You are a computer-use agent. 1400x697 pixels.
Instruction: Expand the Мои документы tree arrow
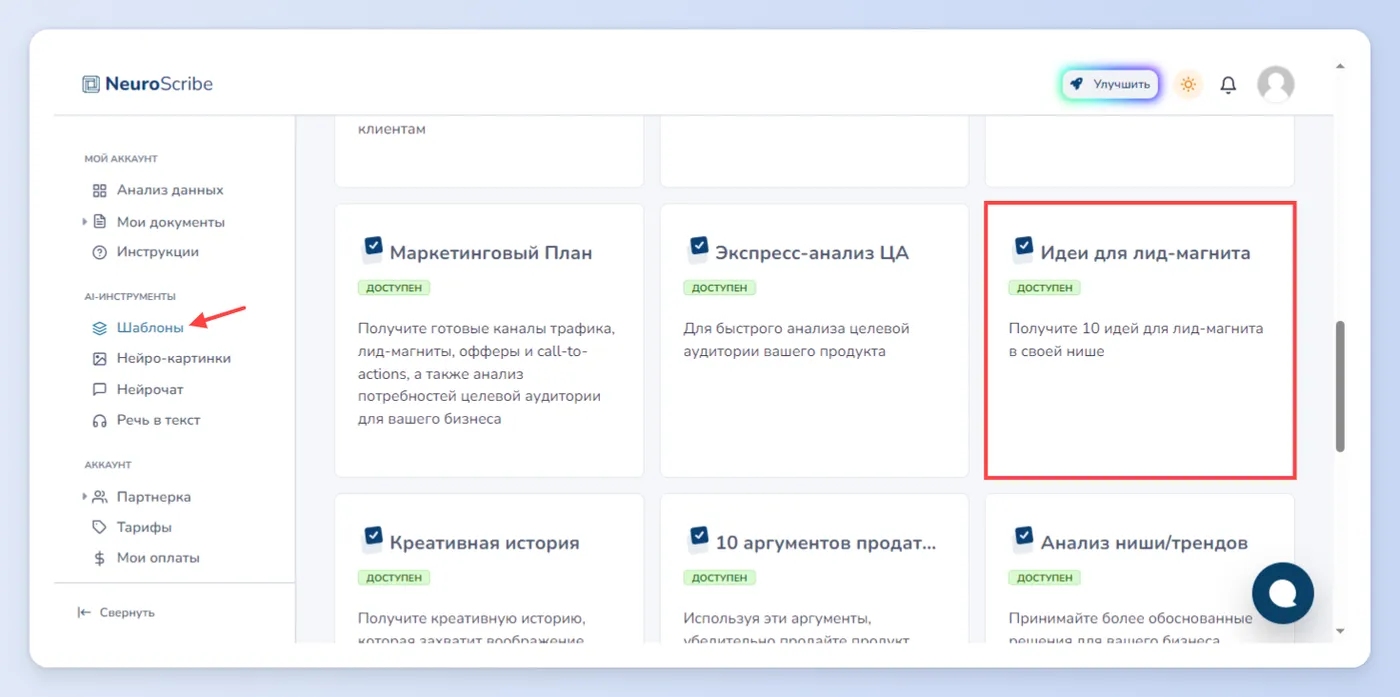85,221
